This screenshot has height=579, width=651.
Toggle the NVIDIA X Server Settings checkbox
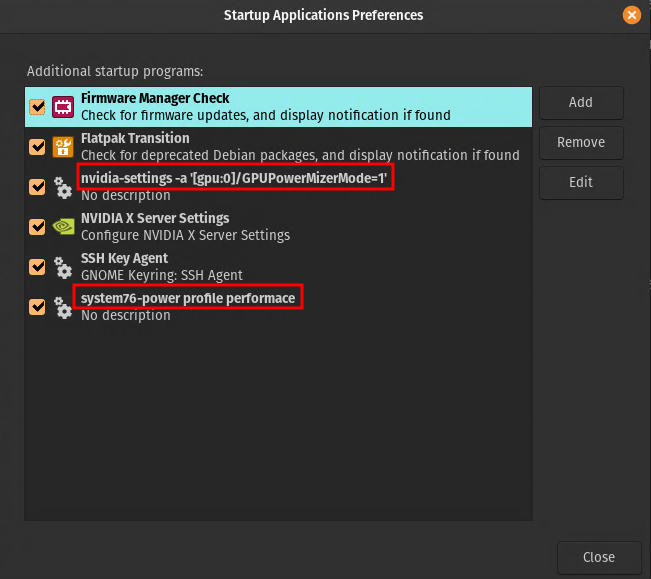coord(37,227)
